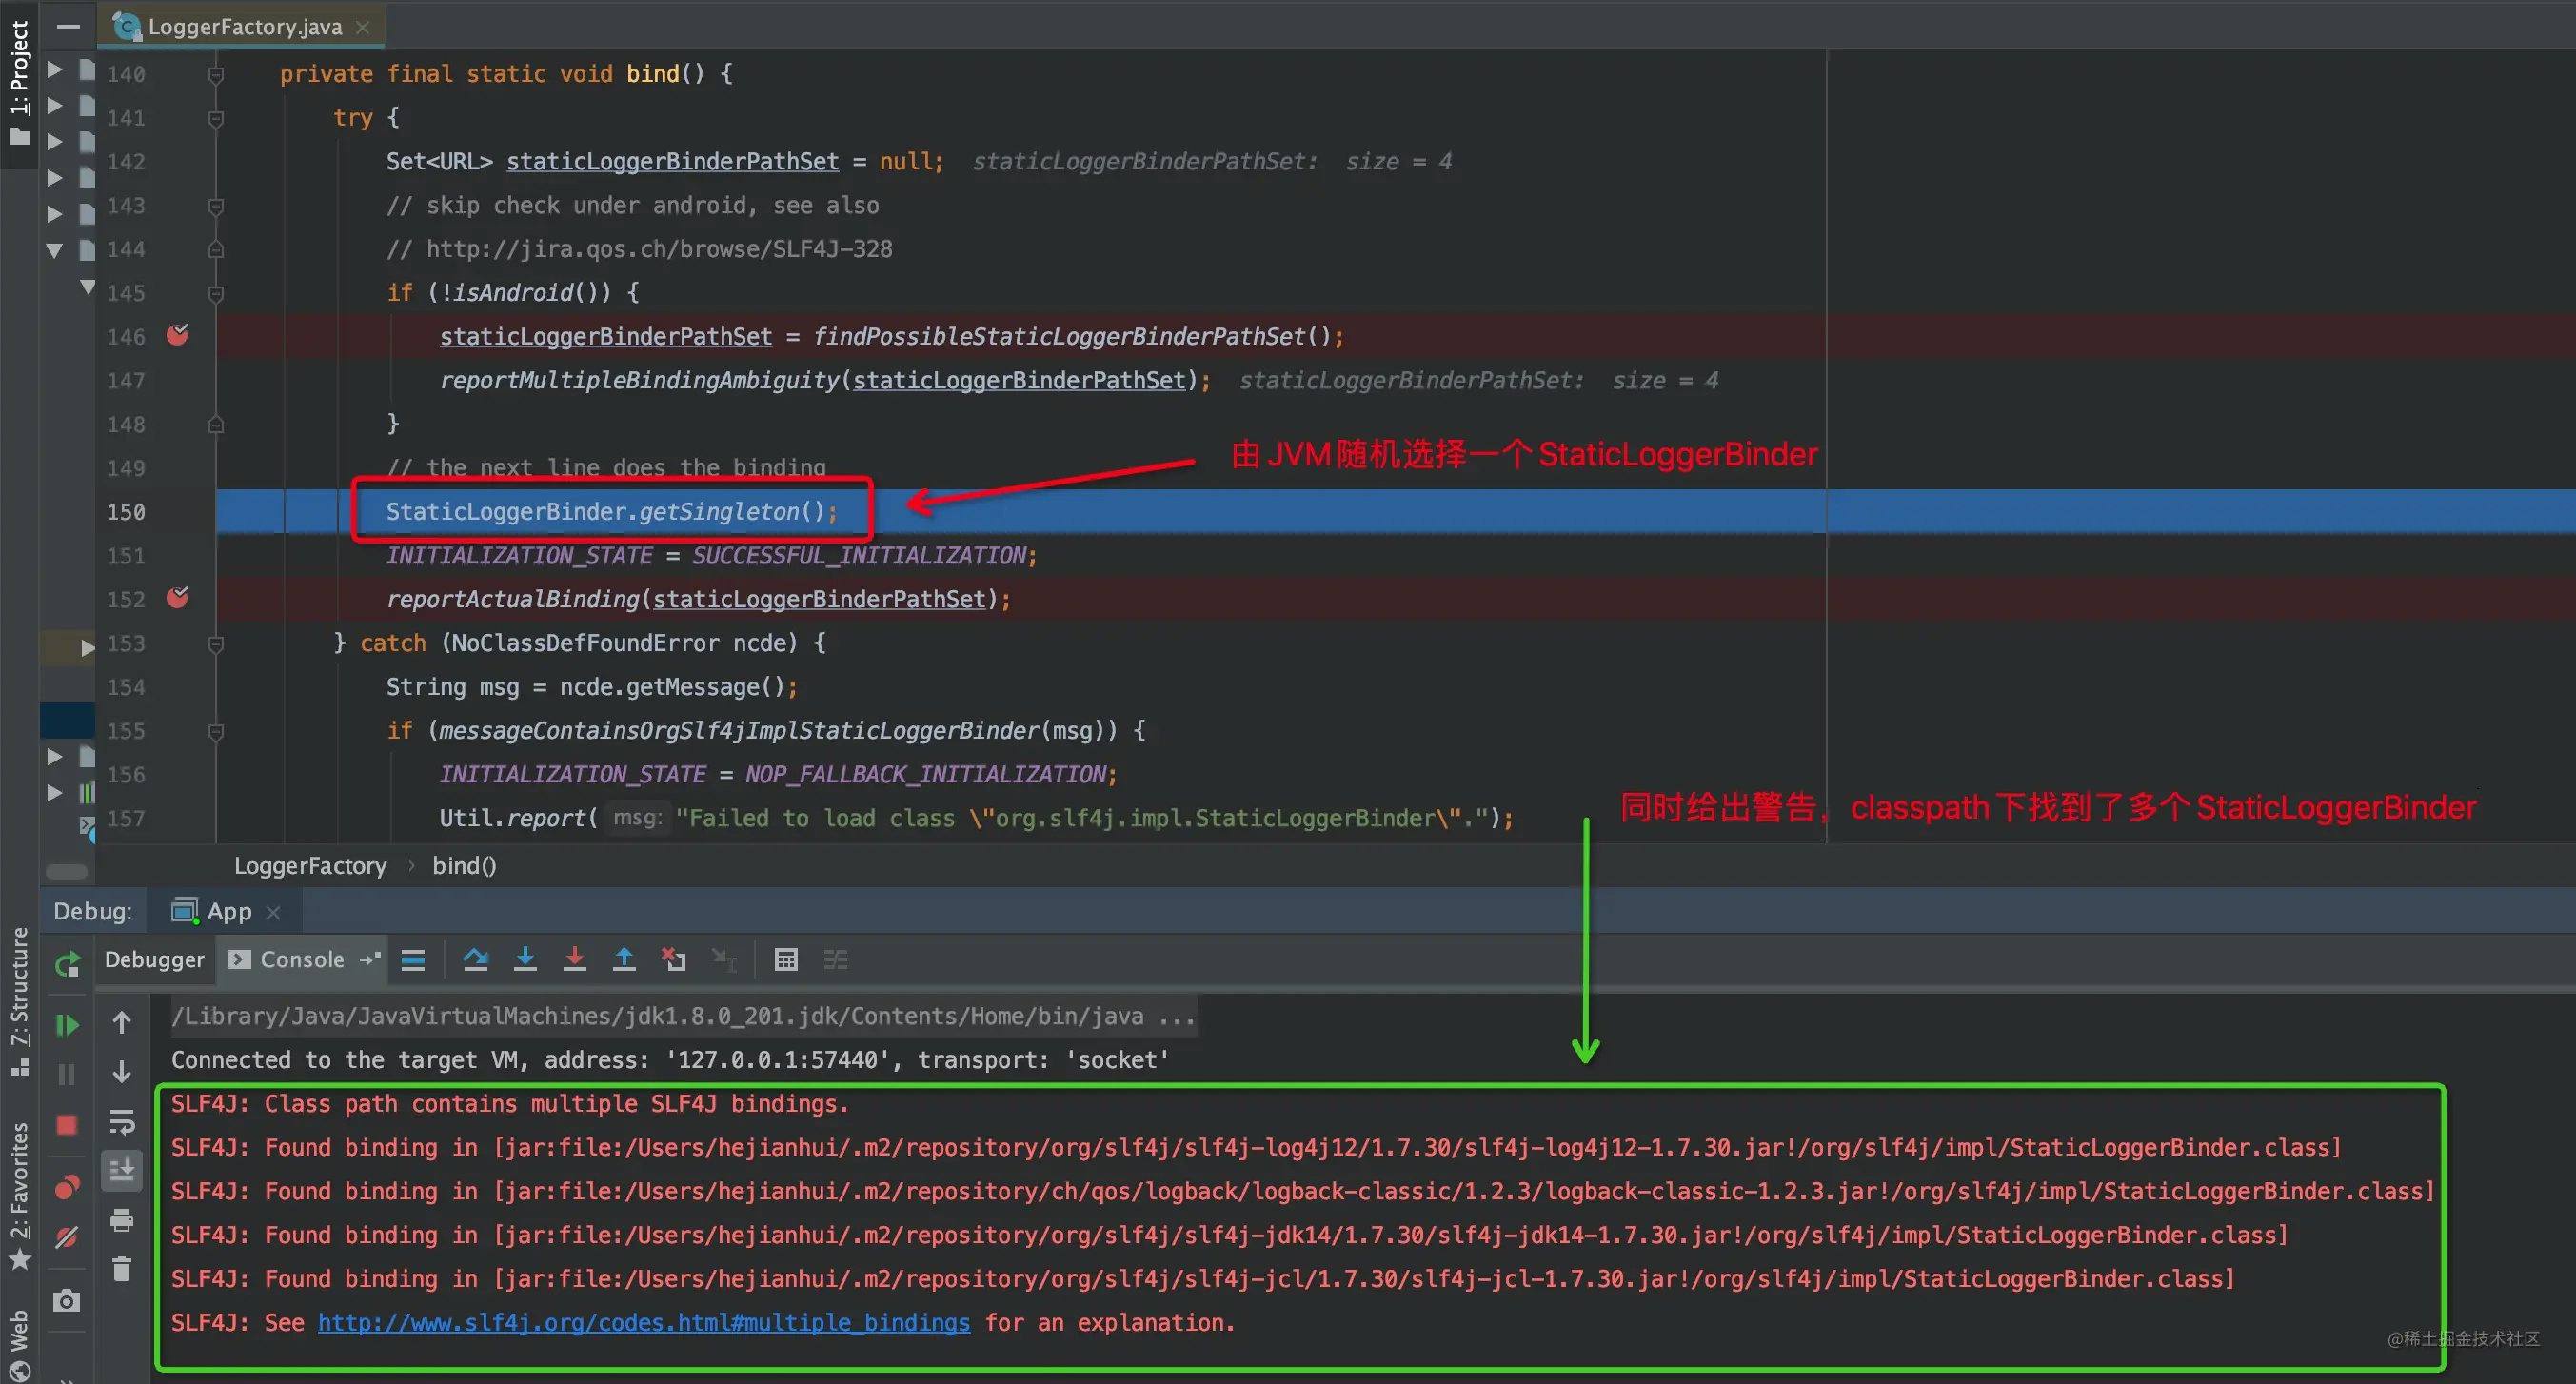This screenshot has width=2576, height=1384.
Task: Click the down arrow in console gutter
Action: coord(122,1072)
